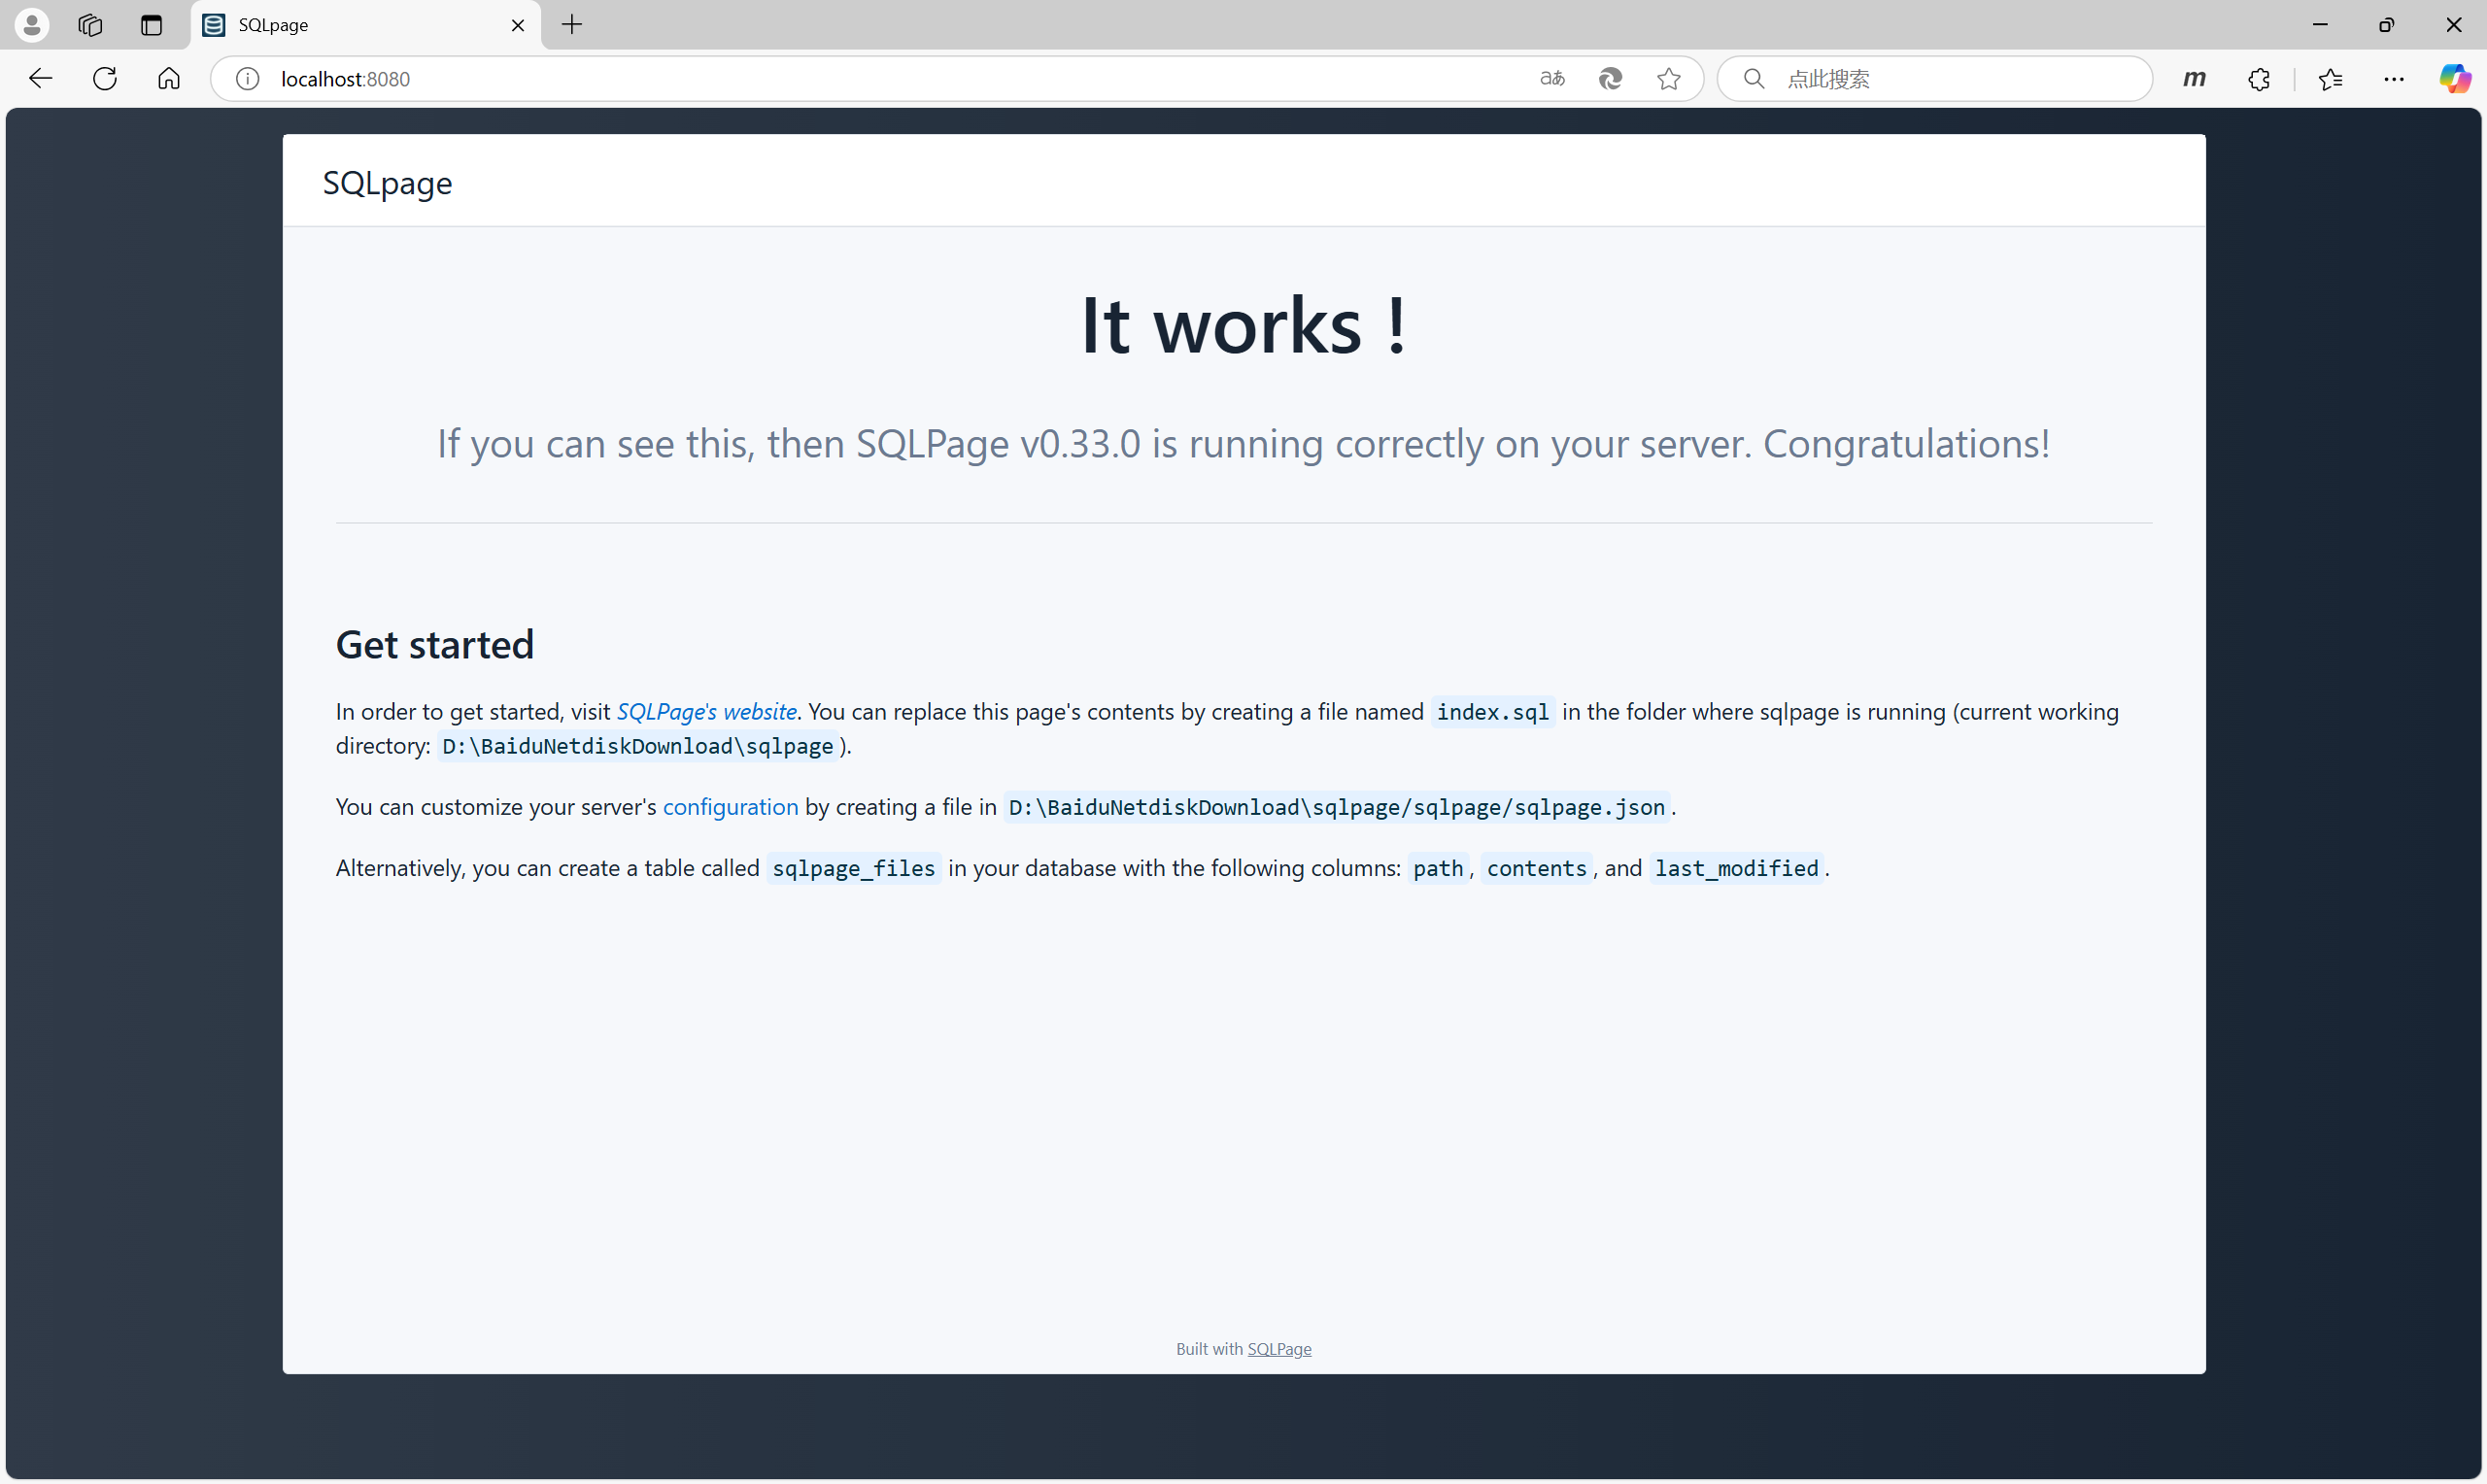2487x1484 pixels.
Task: Open the tab actions menu icon
Action: pyautogui.click(x=150, y=25)
